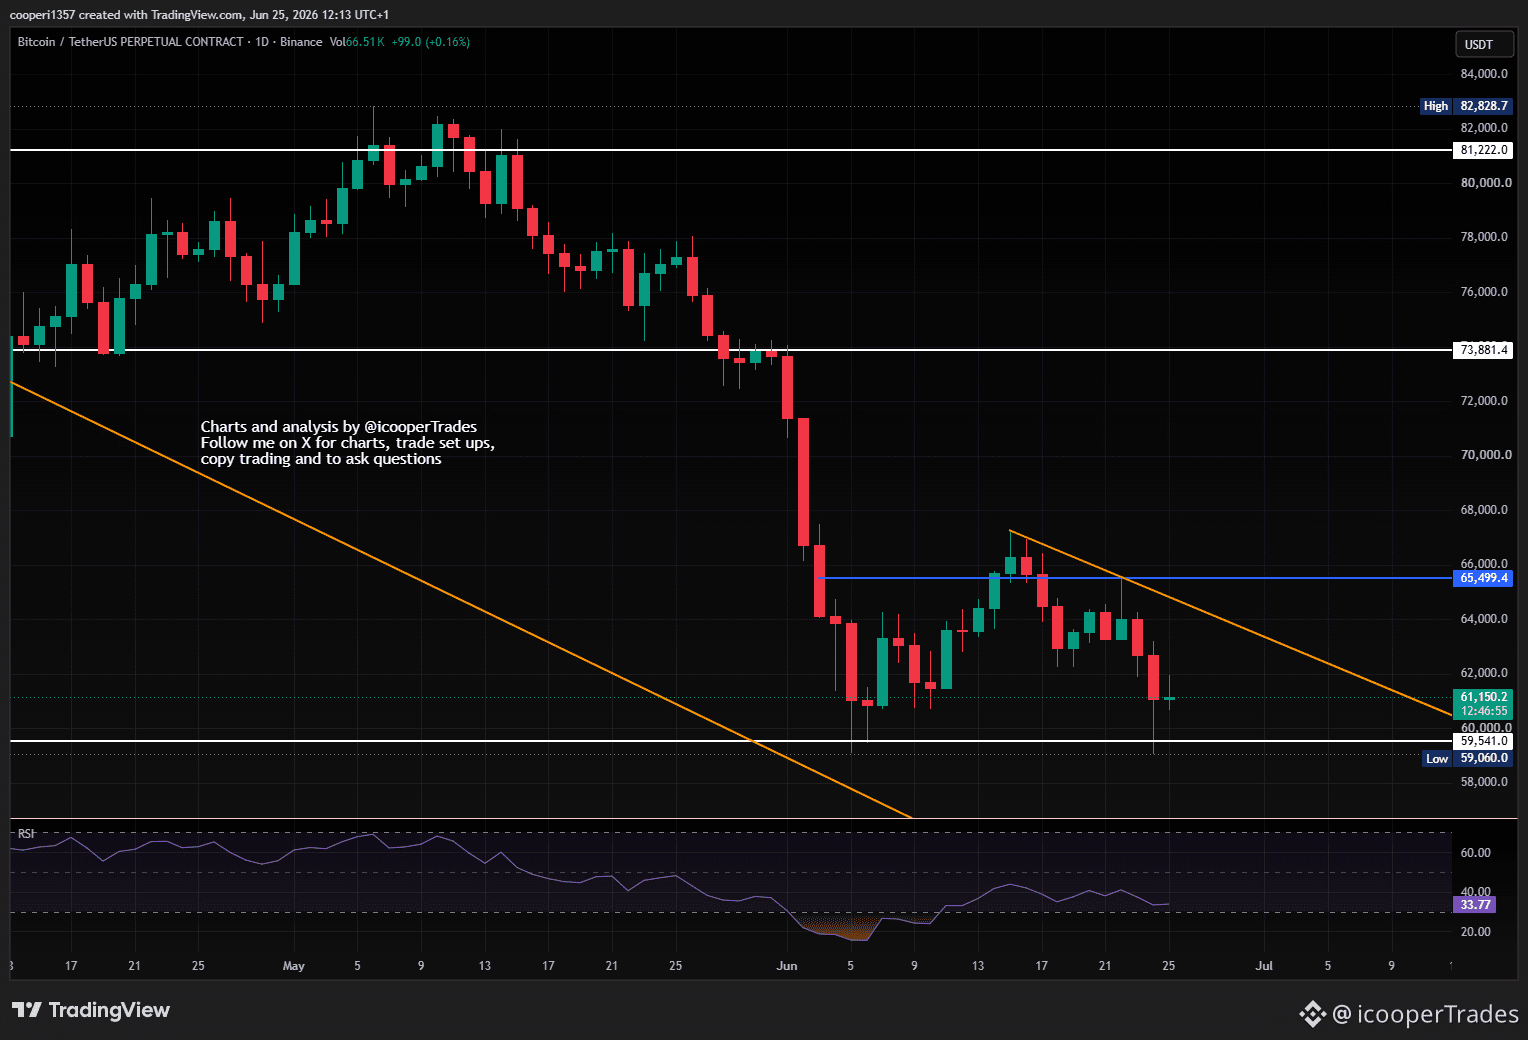Click the 81,222.0 horizontal line price label

click(1483, 150)
